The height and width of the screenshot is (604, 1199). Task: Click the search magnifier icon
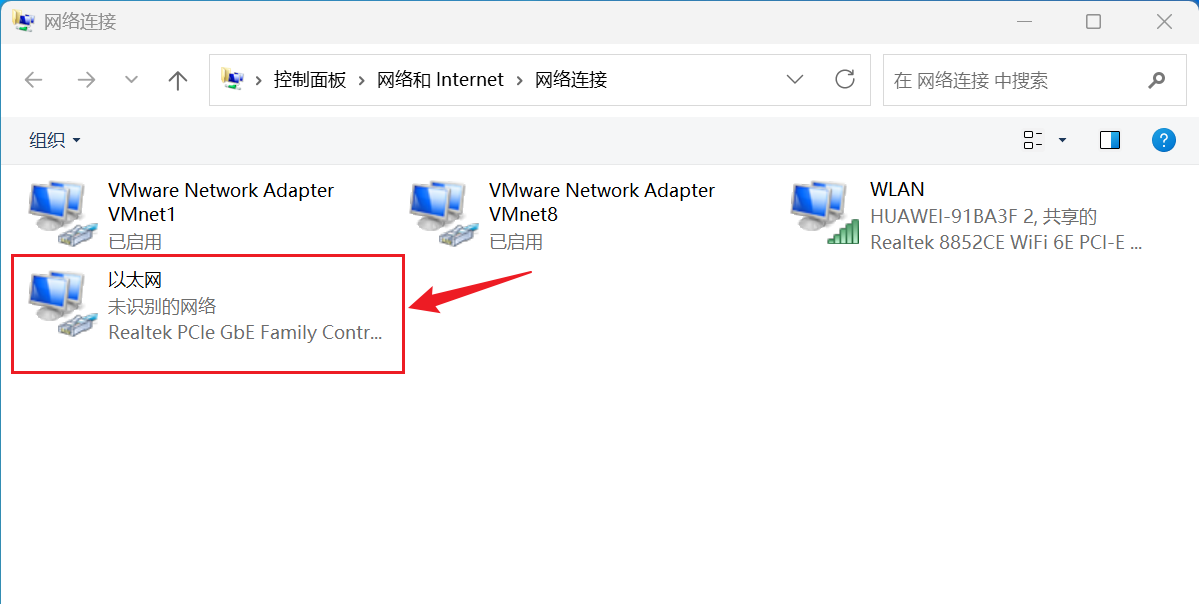pyautogui.click(x=1157, y=80)
